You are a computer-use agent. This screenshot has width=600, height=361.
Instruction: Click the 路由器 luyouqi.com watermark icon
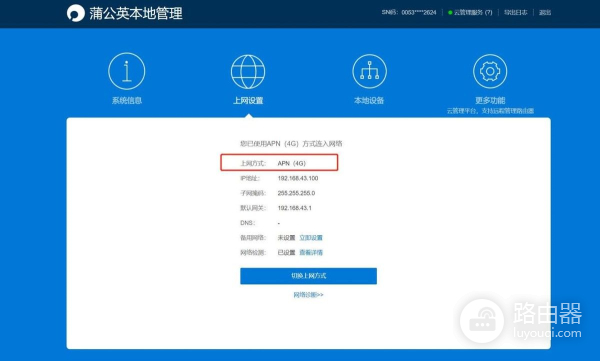(482, 321)
